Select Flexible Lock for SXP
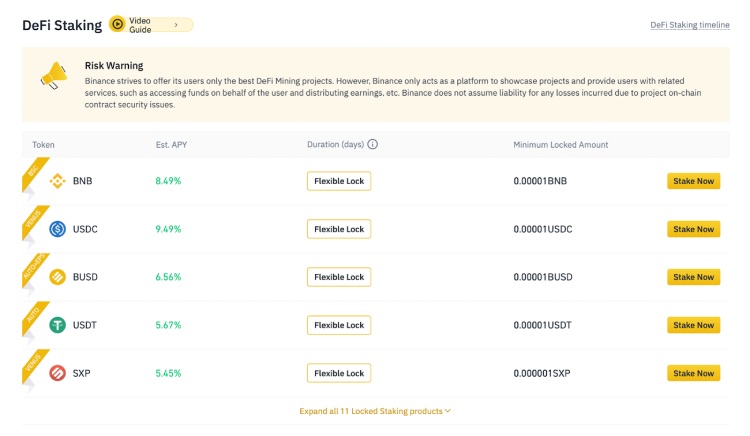 point(339,373)
